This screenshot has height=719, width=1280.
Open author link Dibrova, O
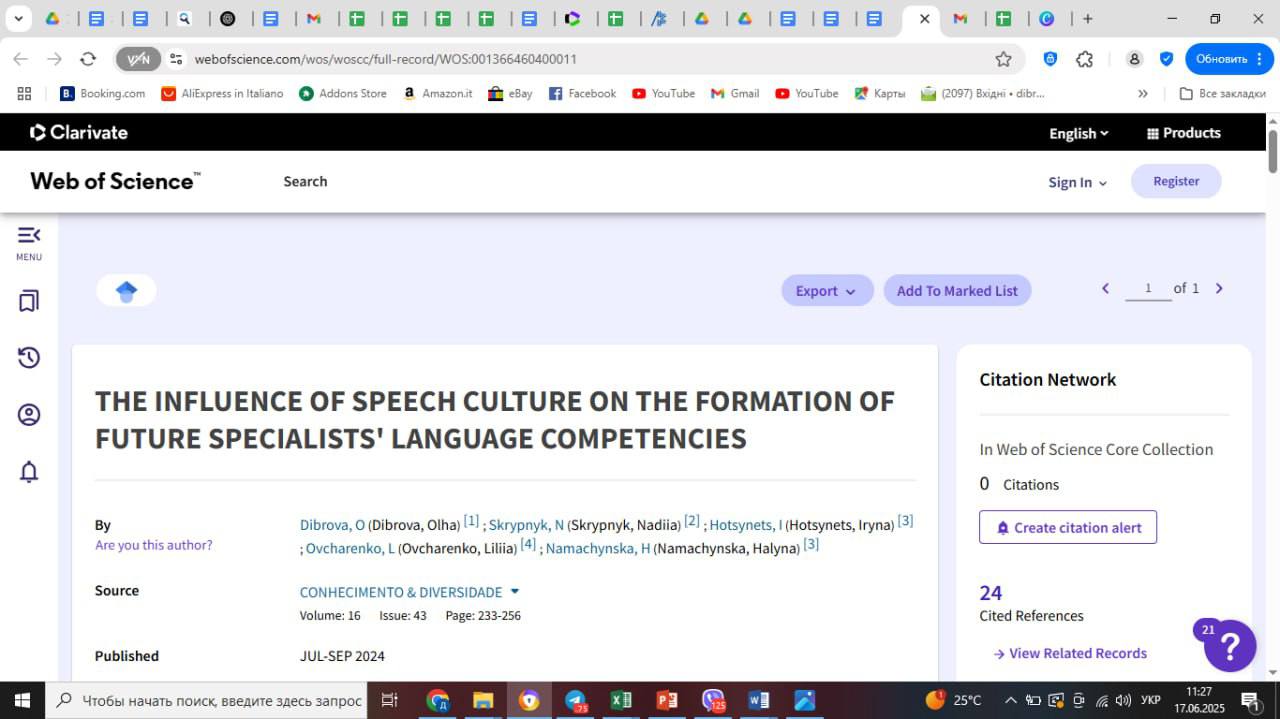[x=332, y=525]
